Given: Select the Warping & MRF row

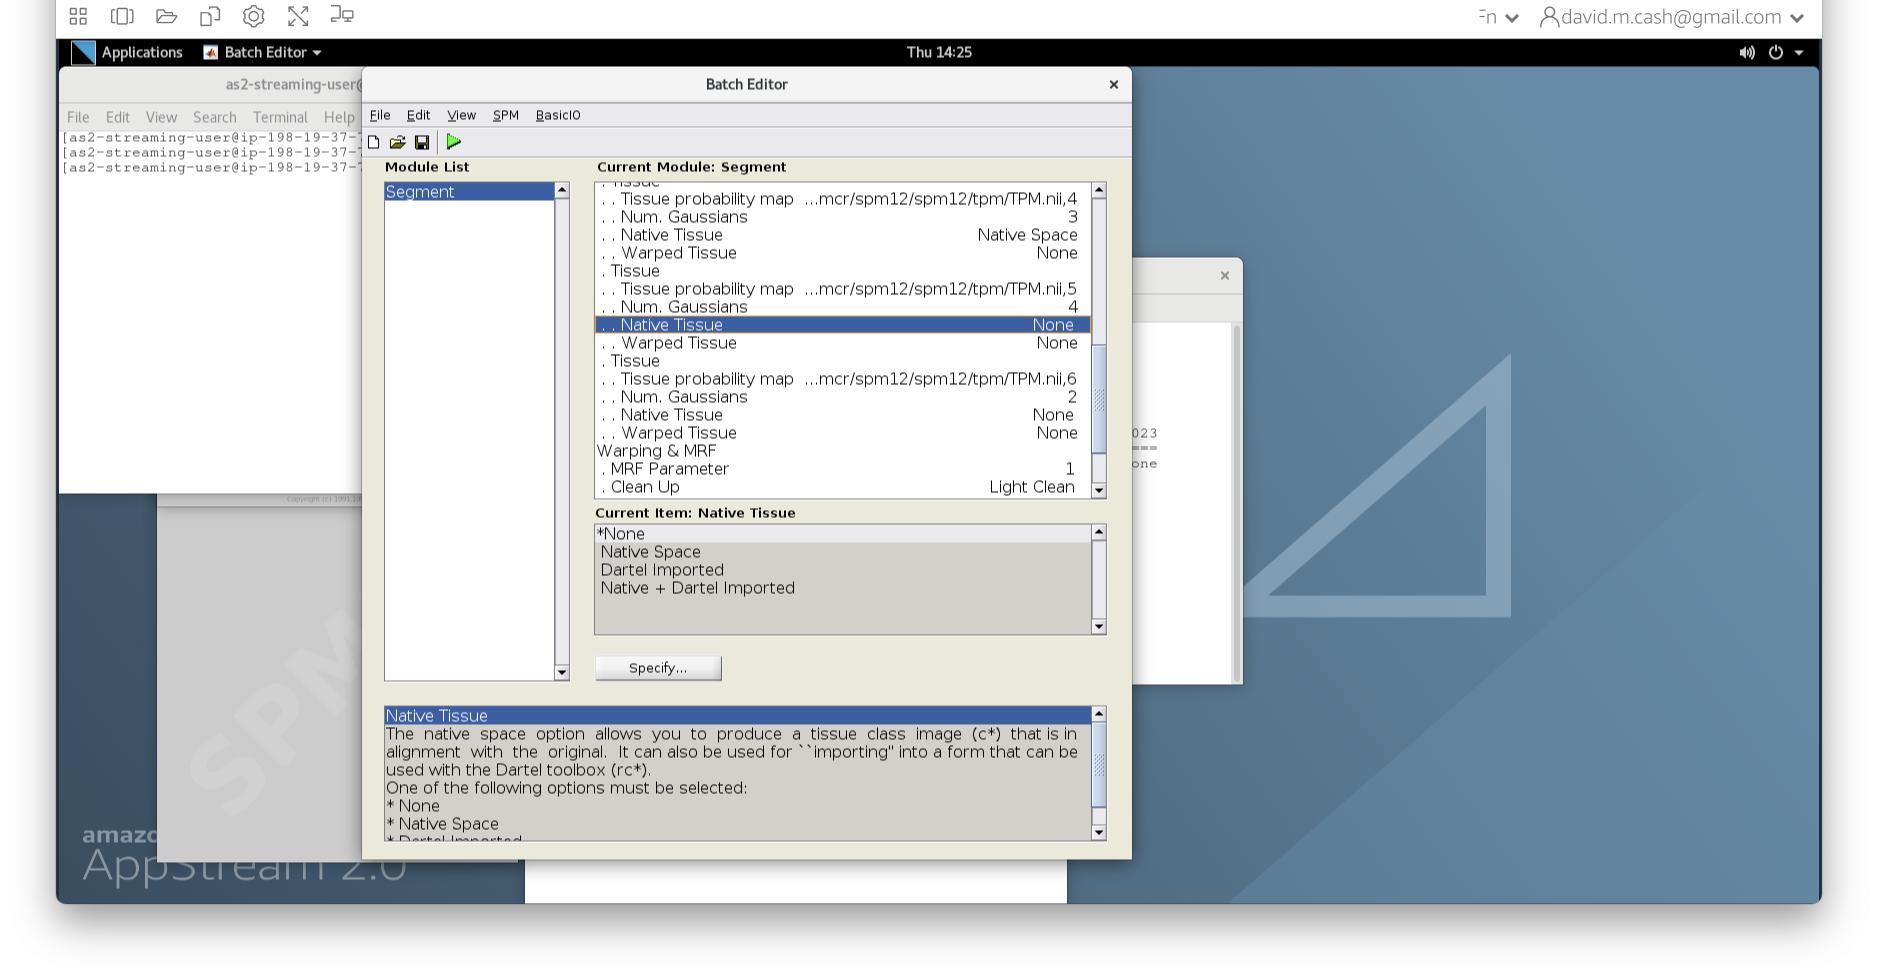Looking at the screenshot, I should click(x=843, y=451).
